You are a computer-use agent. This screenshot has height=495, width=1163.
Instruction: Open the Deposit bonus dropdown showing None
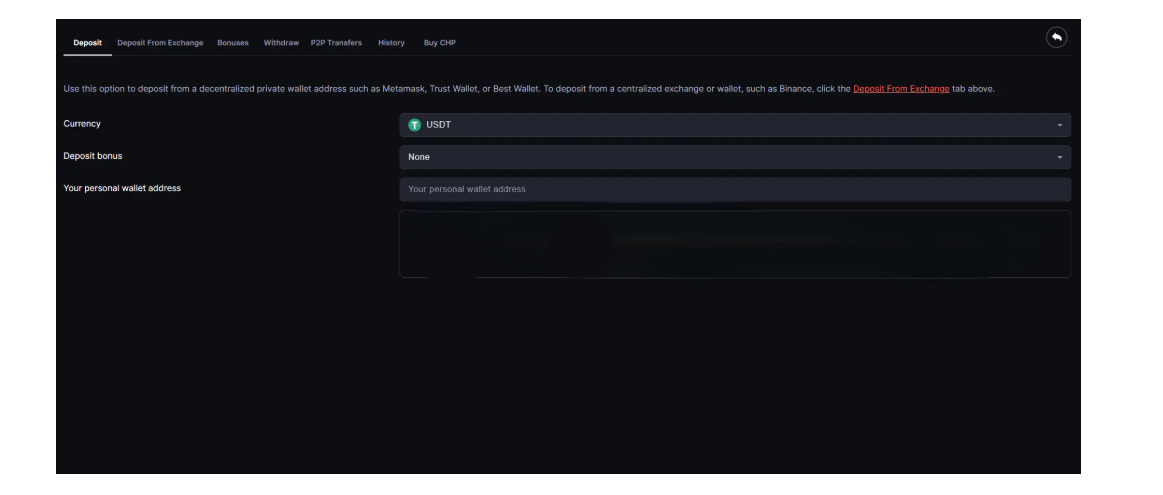(734, 157)
